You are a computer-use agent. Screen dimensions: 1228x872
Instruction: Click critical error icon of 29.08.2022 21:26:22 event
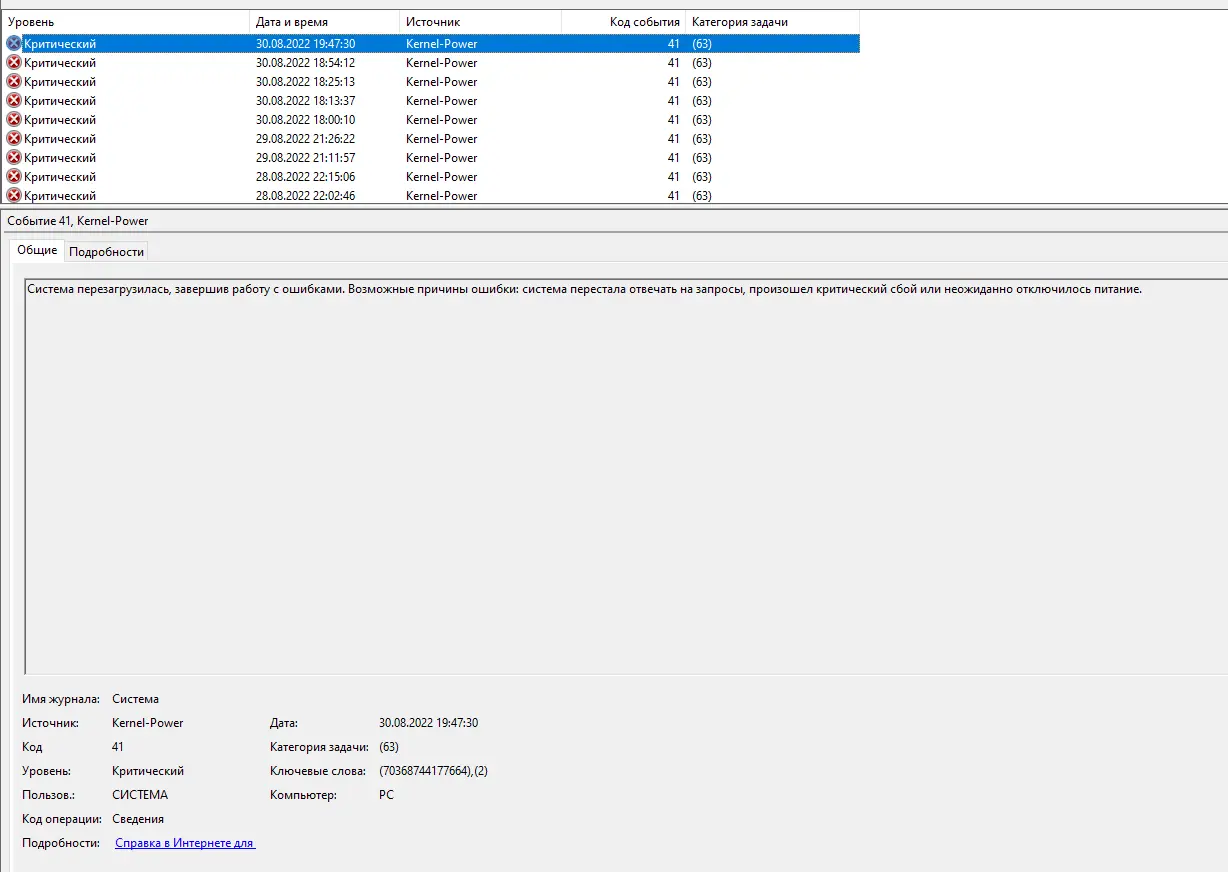pos(13,139)
